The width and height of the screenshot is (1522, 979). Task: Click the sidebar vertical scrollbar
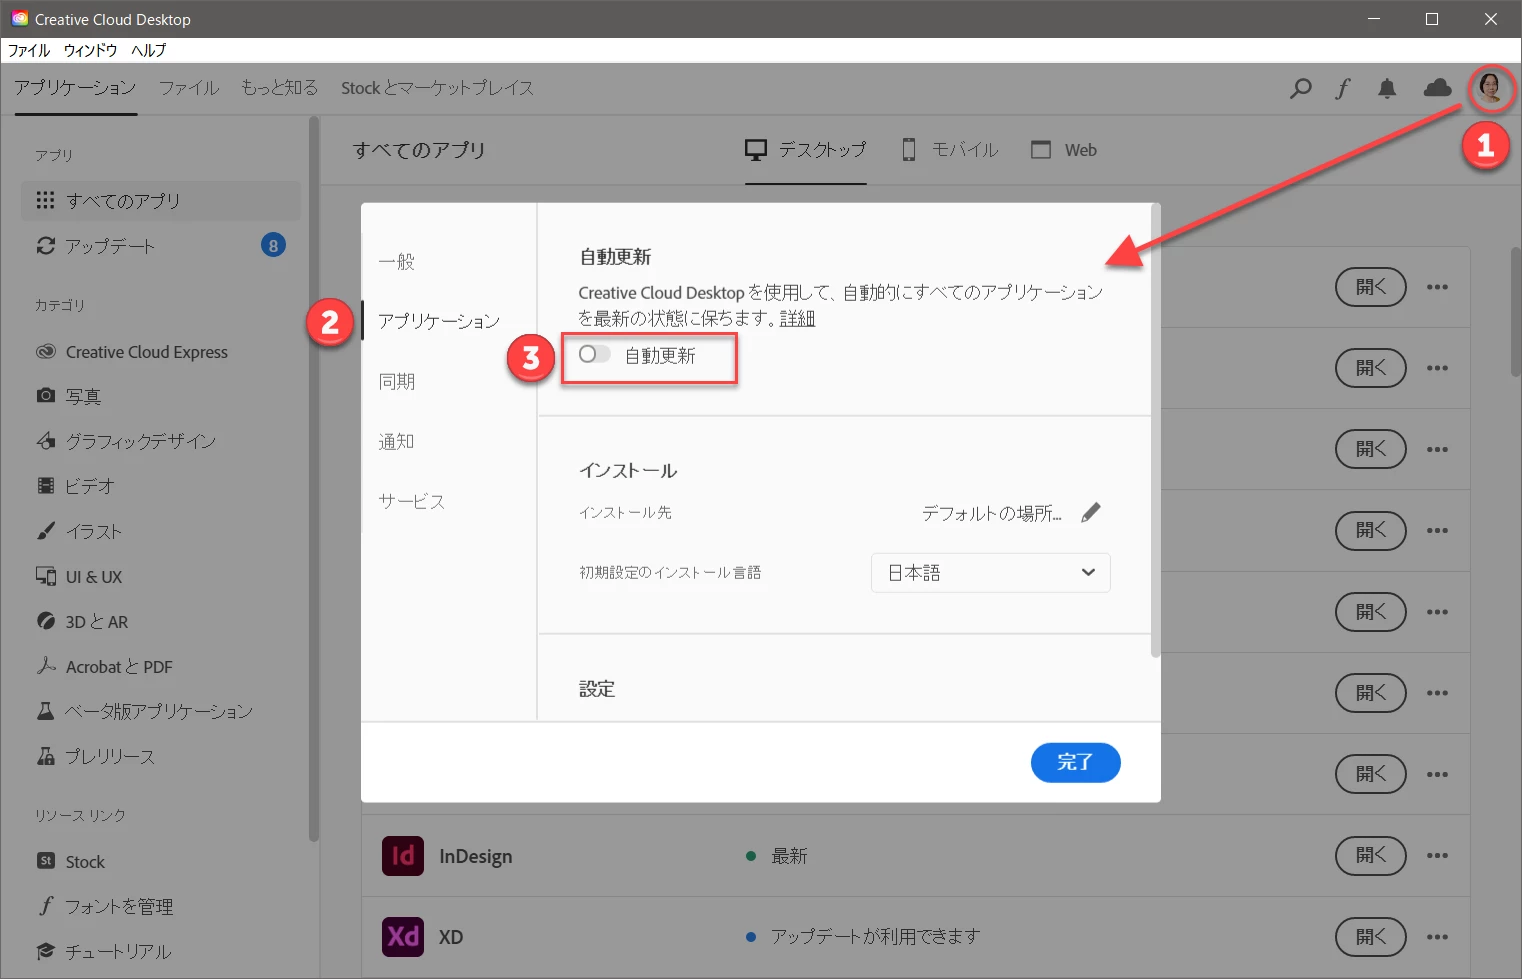[x=313, y=480]
